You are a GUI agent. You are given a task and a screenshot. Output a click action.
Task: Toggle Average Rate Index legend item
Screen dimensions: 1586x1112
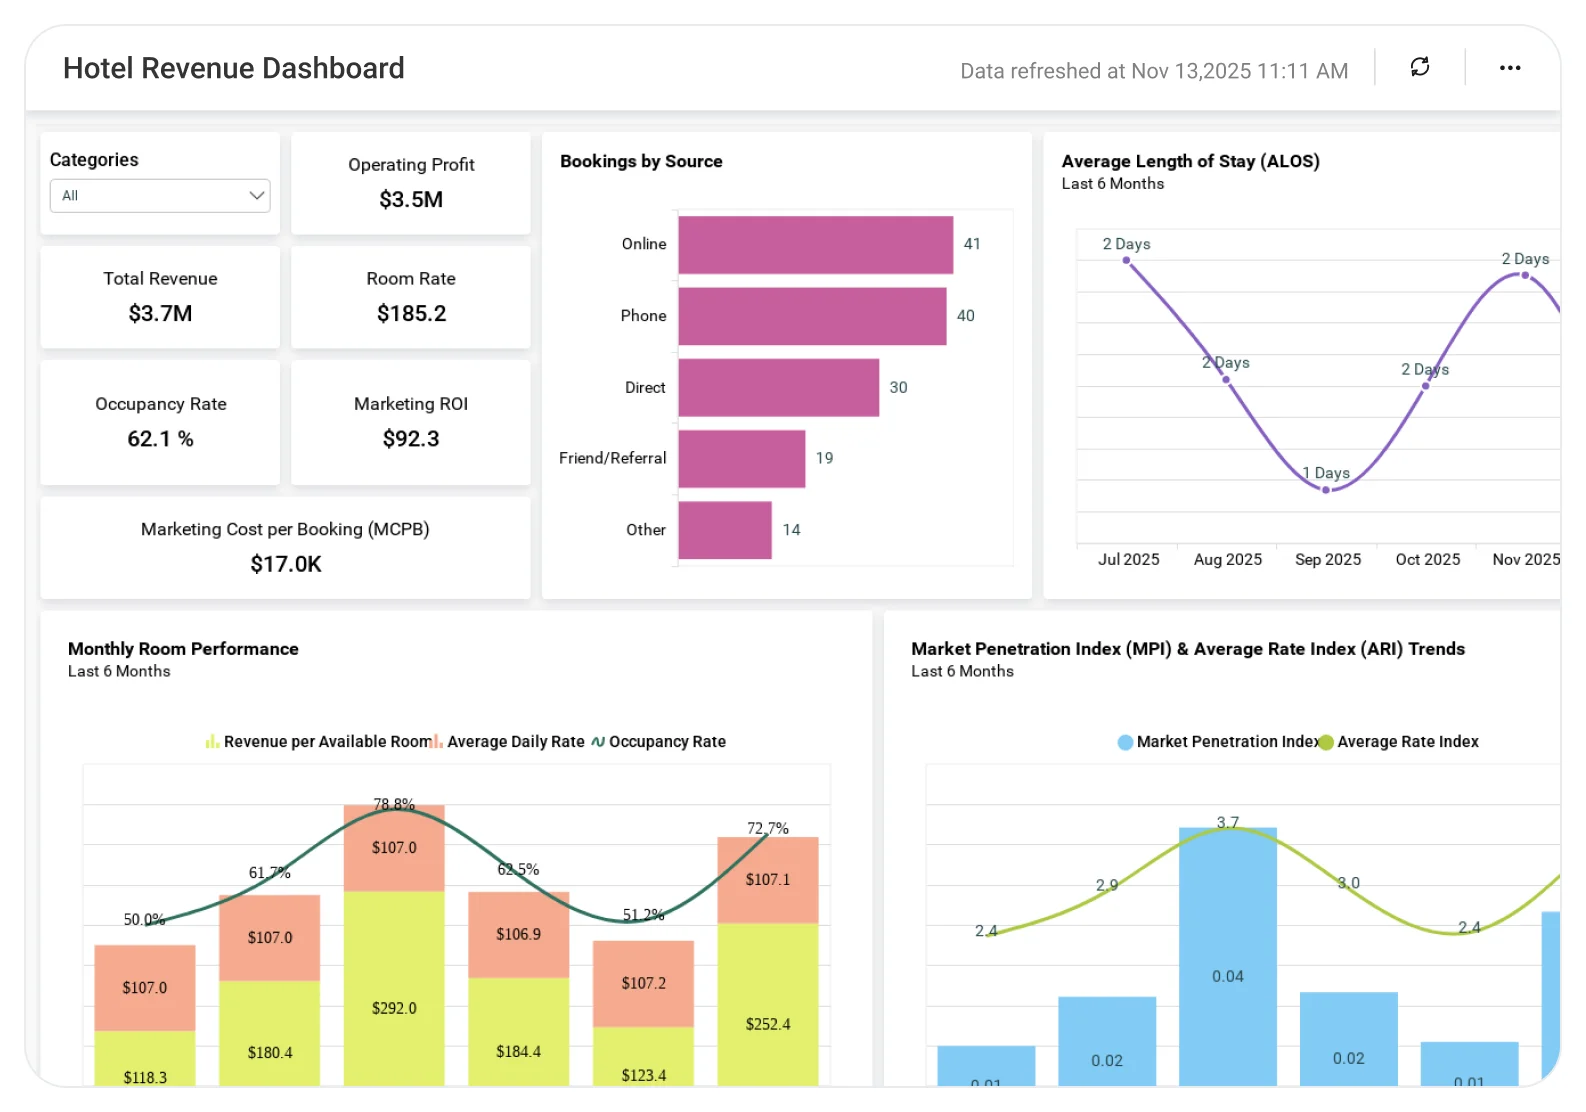tap(1399, 742)
